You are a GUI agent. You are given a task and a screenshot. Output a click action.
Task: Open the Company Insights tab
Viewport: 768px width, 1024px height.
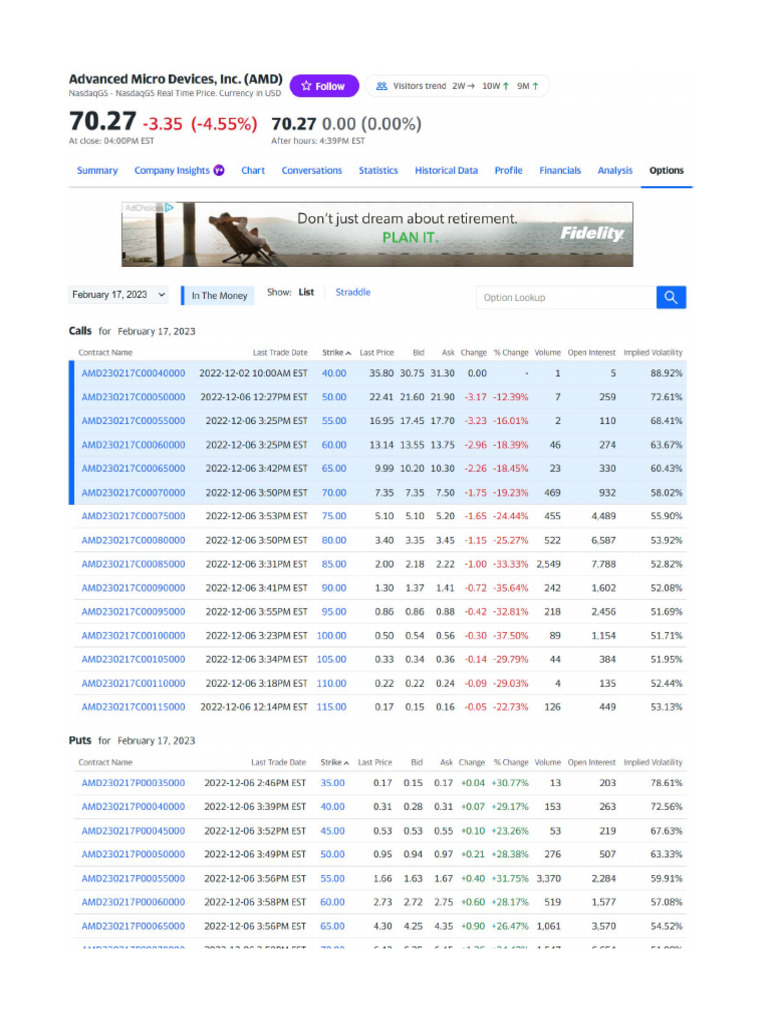pyautogui.click(x=172, y=170)
